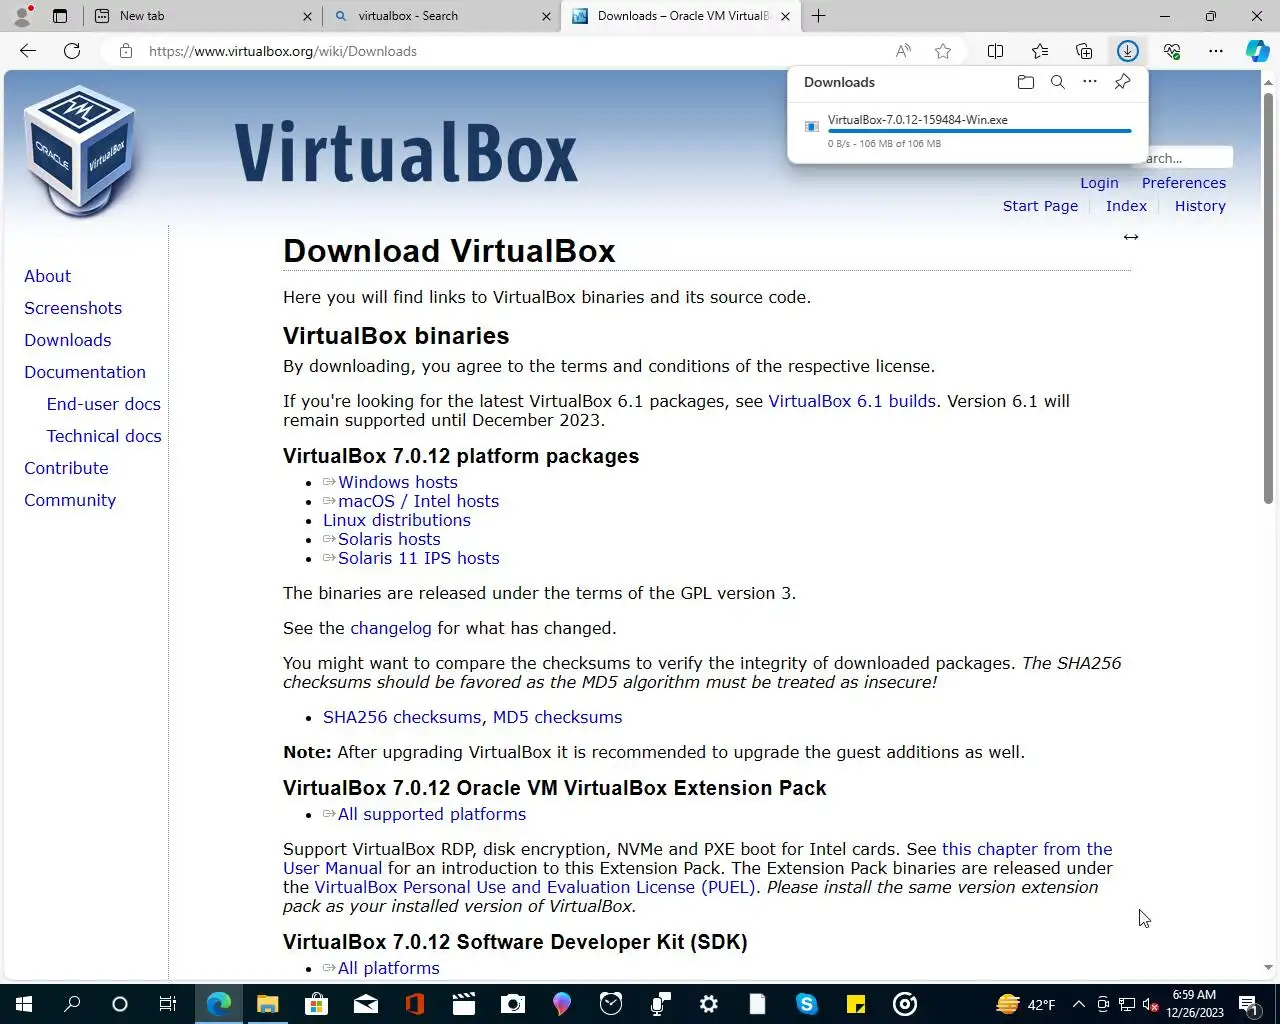Open Microsoft Store from taskbar

pos(316,1004)
